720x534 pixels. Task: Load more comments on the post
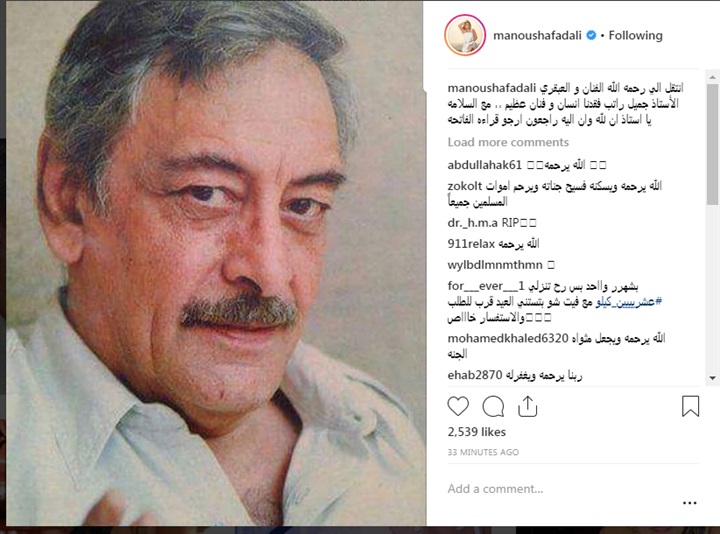point(508,142)
